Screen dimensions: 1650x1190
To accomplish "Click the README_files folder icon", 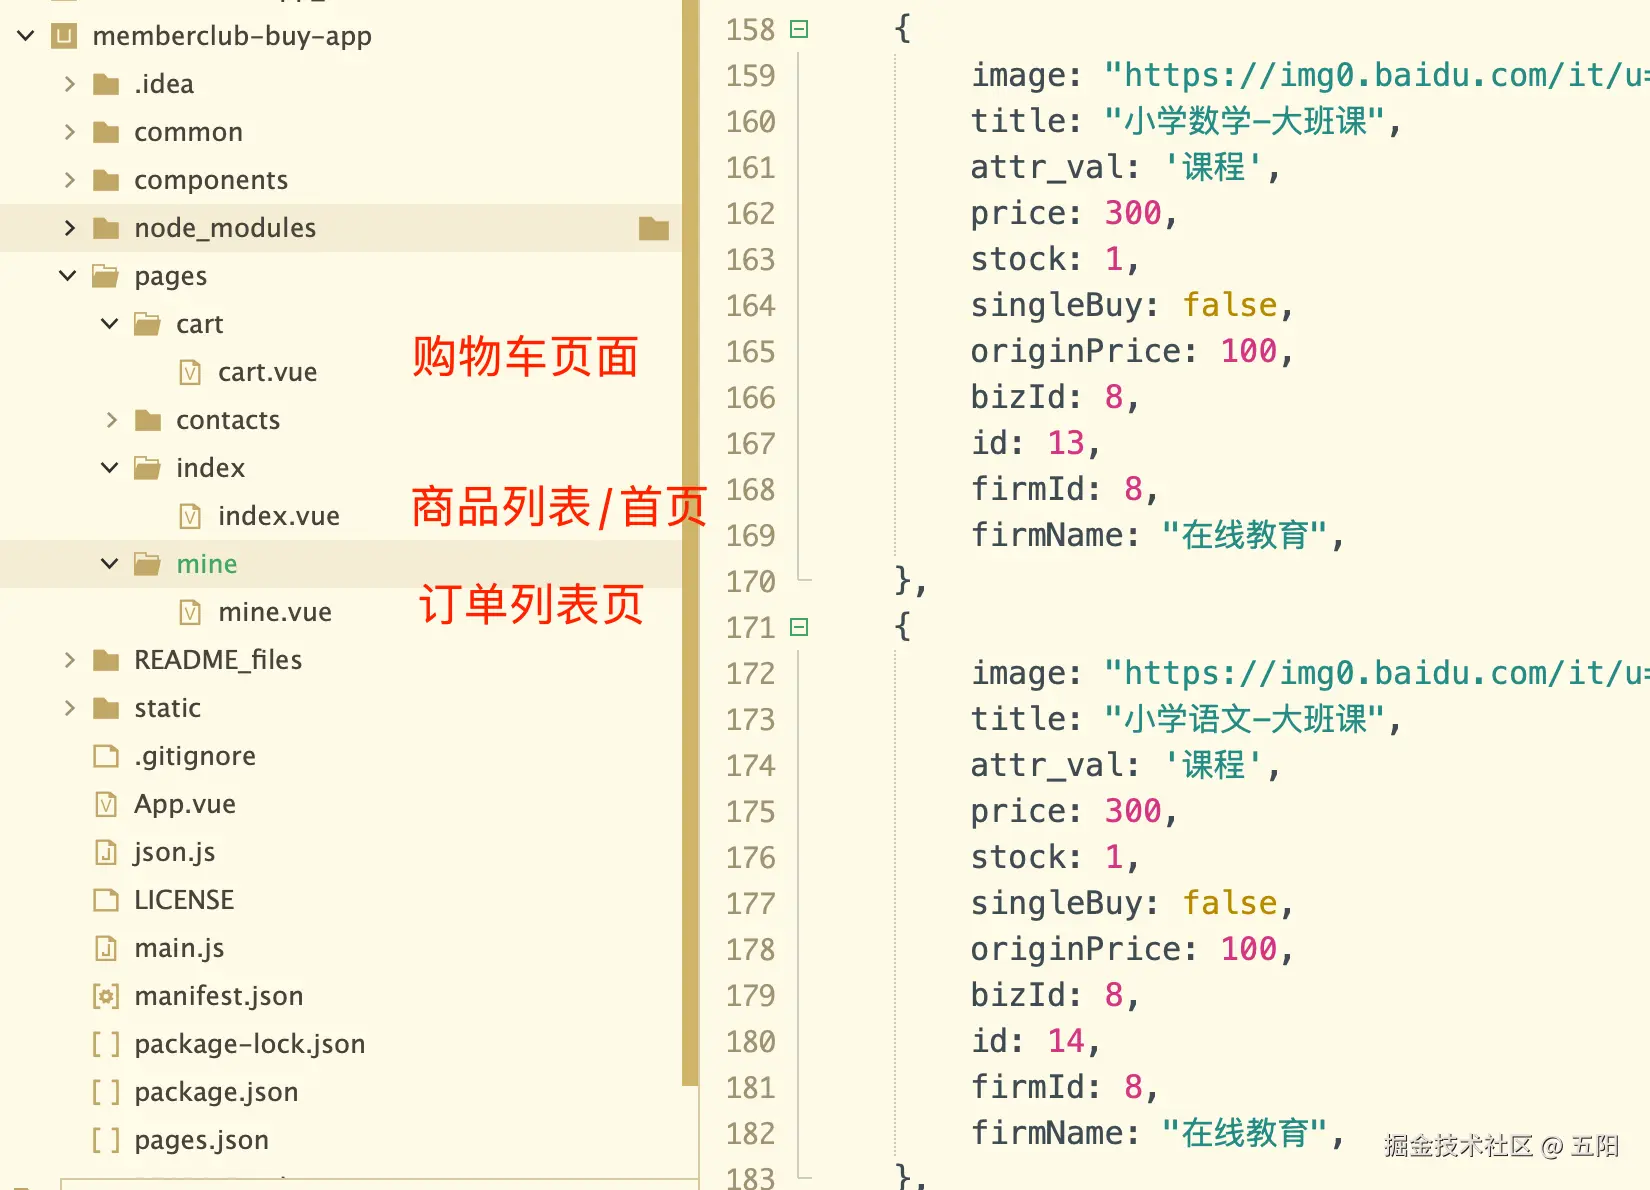I will pos(106,660).
